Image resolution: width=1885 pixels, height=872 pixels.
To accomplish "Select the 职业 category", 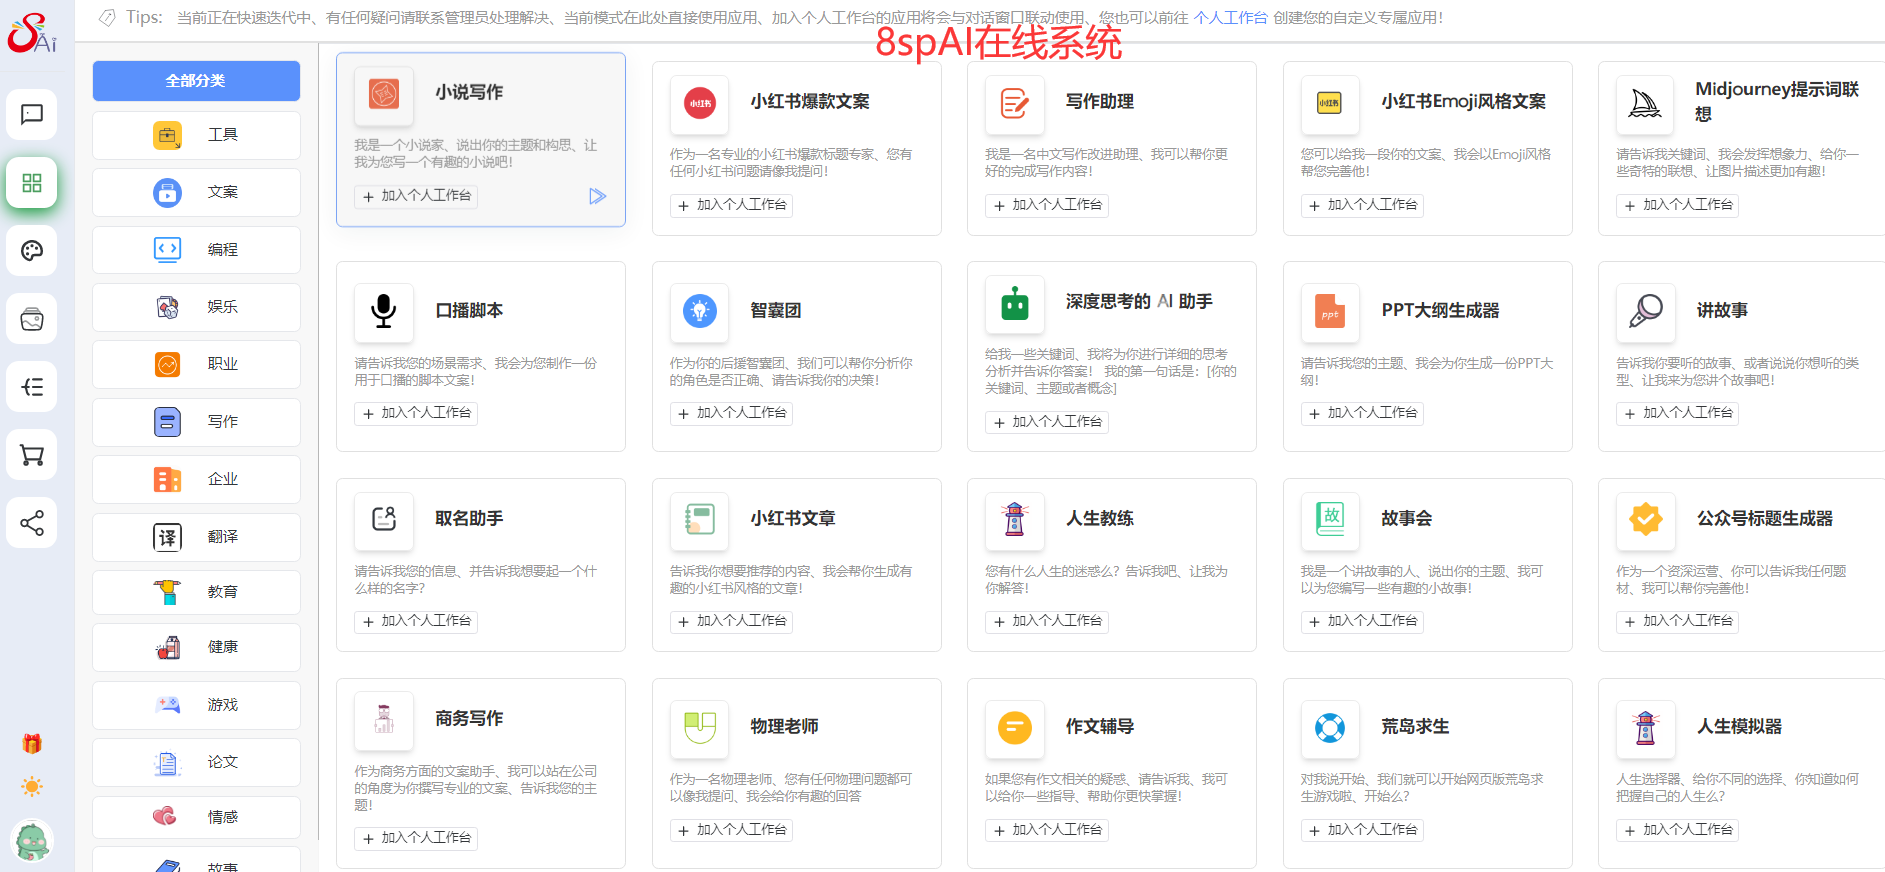I will 196,364.
